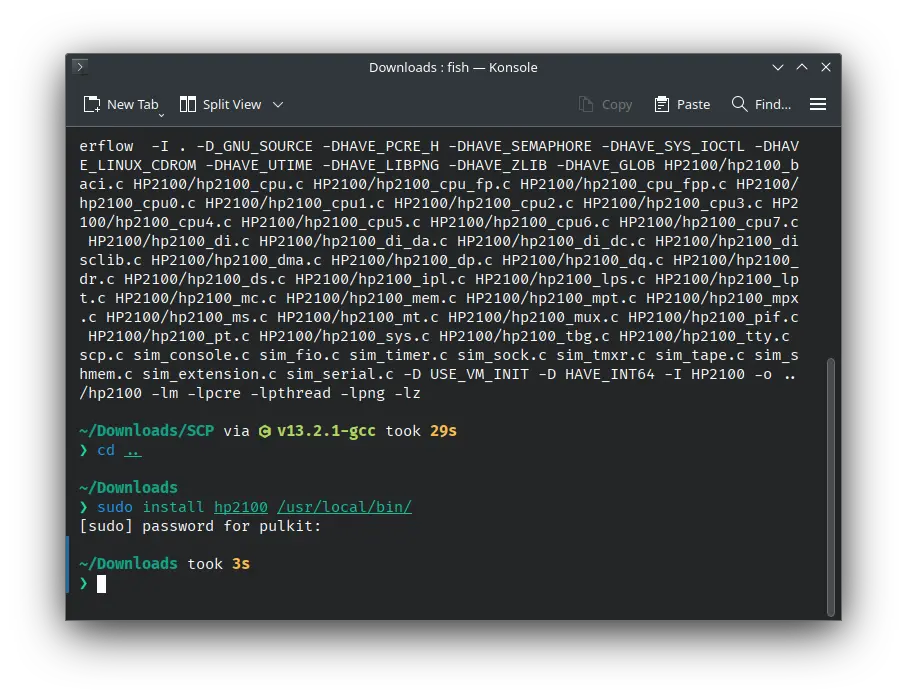
Task: Click the window title 'Downloads : fish — Konsole'
Action: (x=453, y=68)
